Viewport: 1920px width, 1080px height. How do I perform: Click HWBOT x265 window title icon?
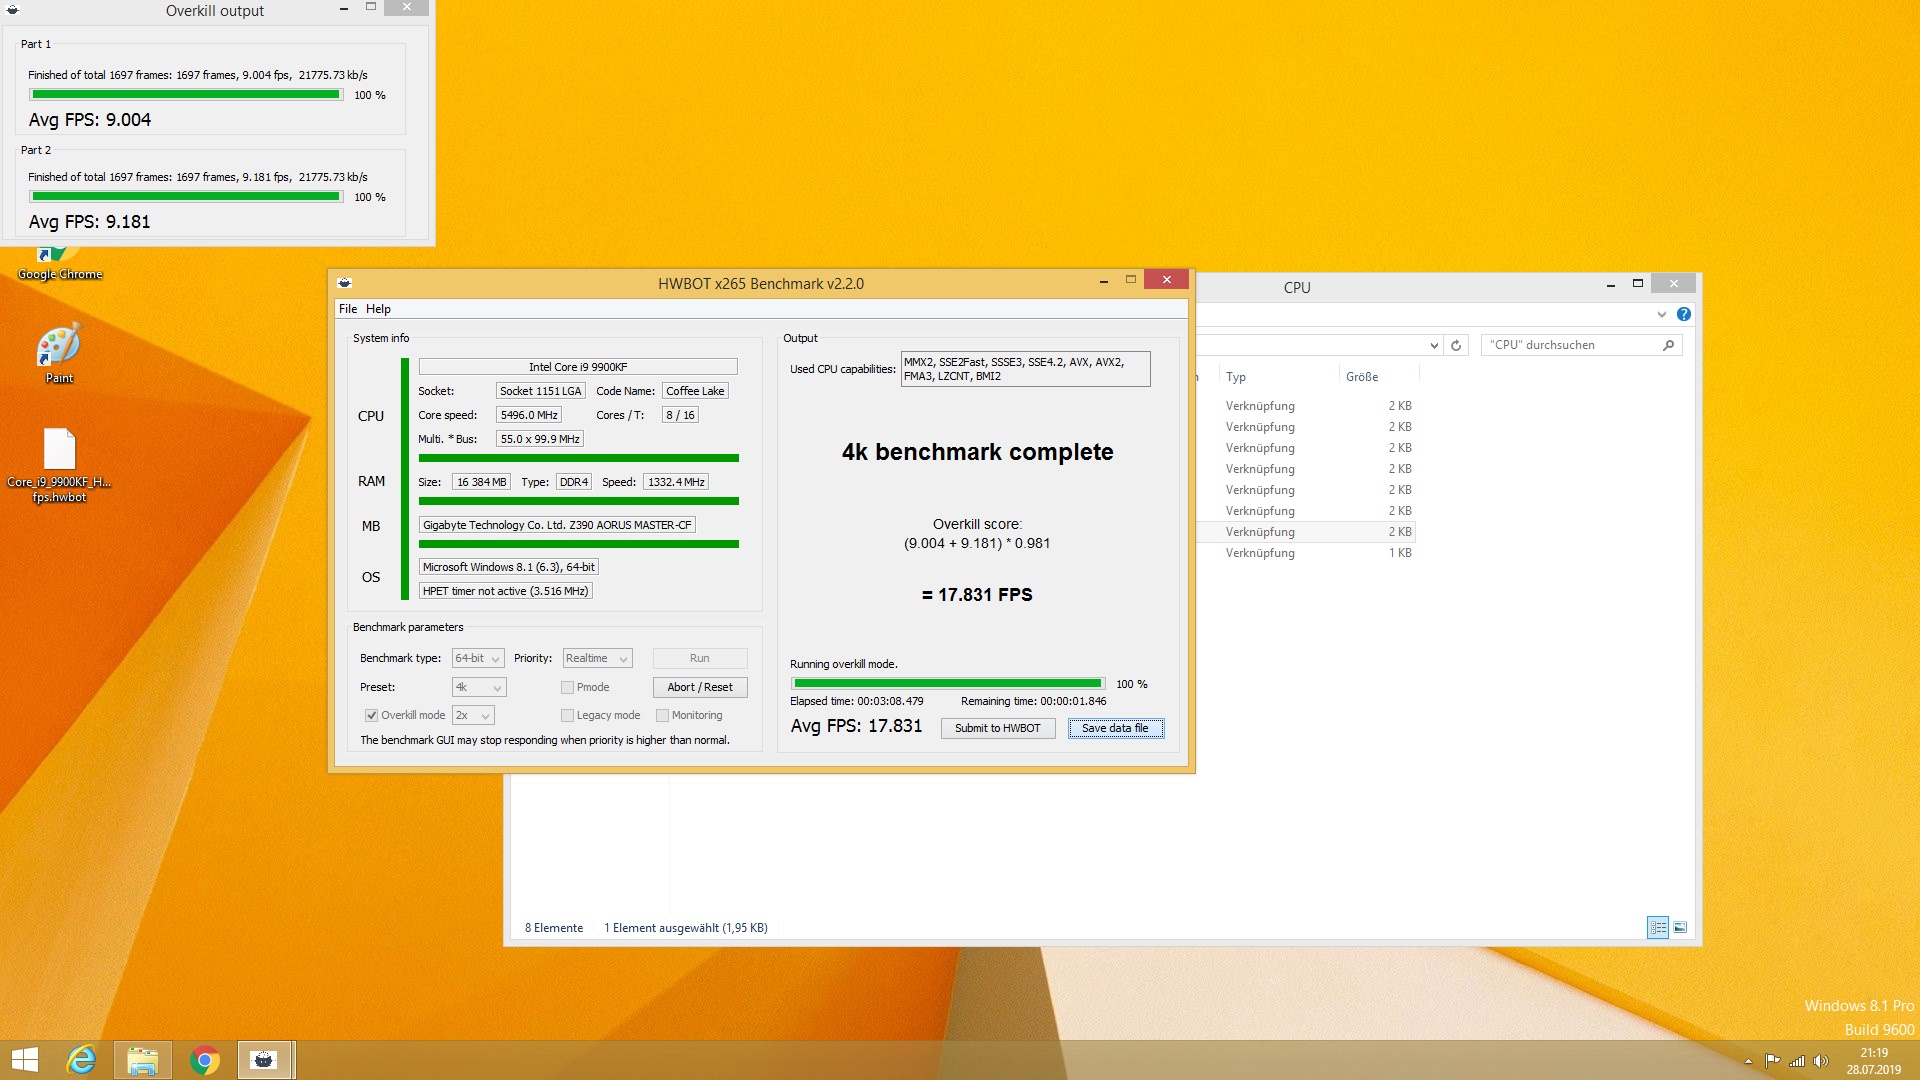tap(345, 283)
